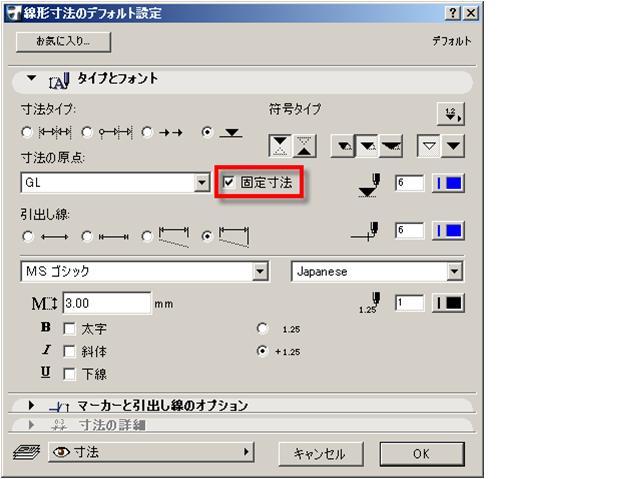This screenshot has height=479, width=640.
Task: Open the MS ゴシック font dropdown
Action: (x=261, y=271)
